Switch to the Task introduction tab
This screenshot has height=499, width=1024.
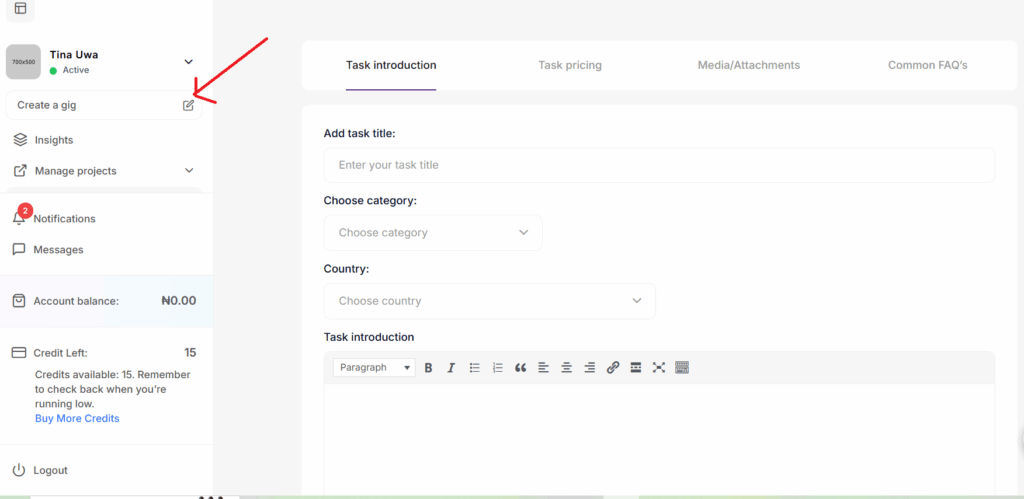point(391,65)
